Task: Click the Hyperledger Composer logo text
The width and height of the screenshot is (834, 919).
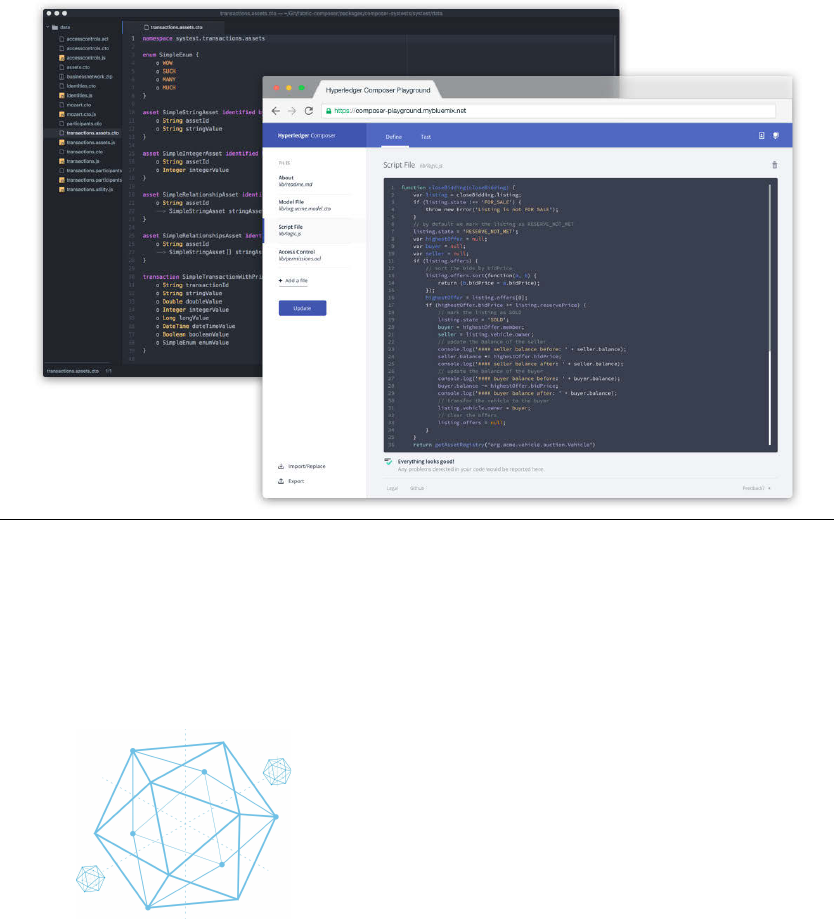Action: 307,135
